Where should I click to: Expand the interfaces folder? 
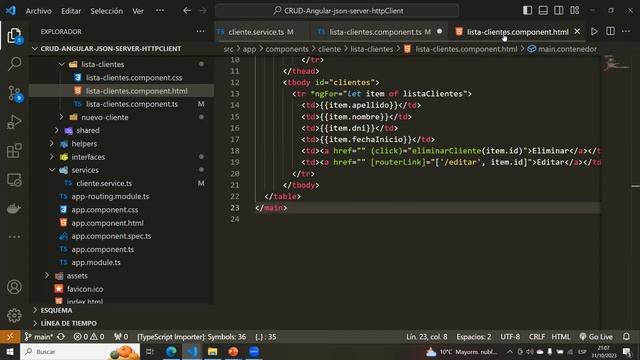(52, 157)
